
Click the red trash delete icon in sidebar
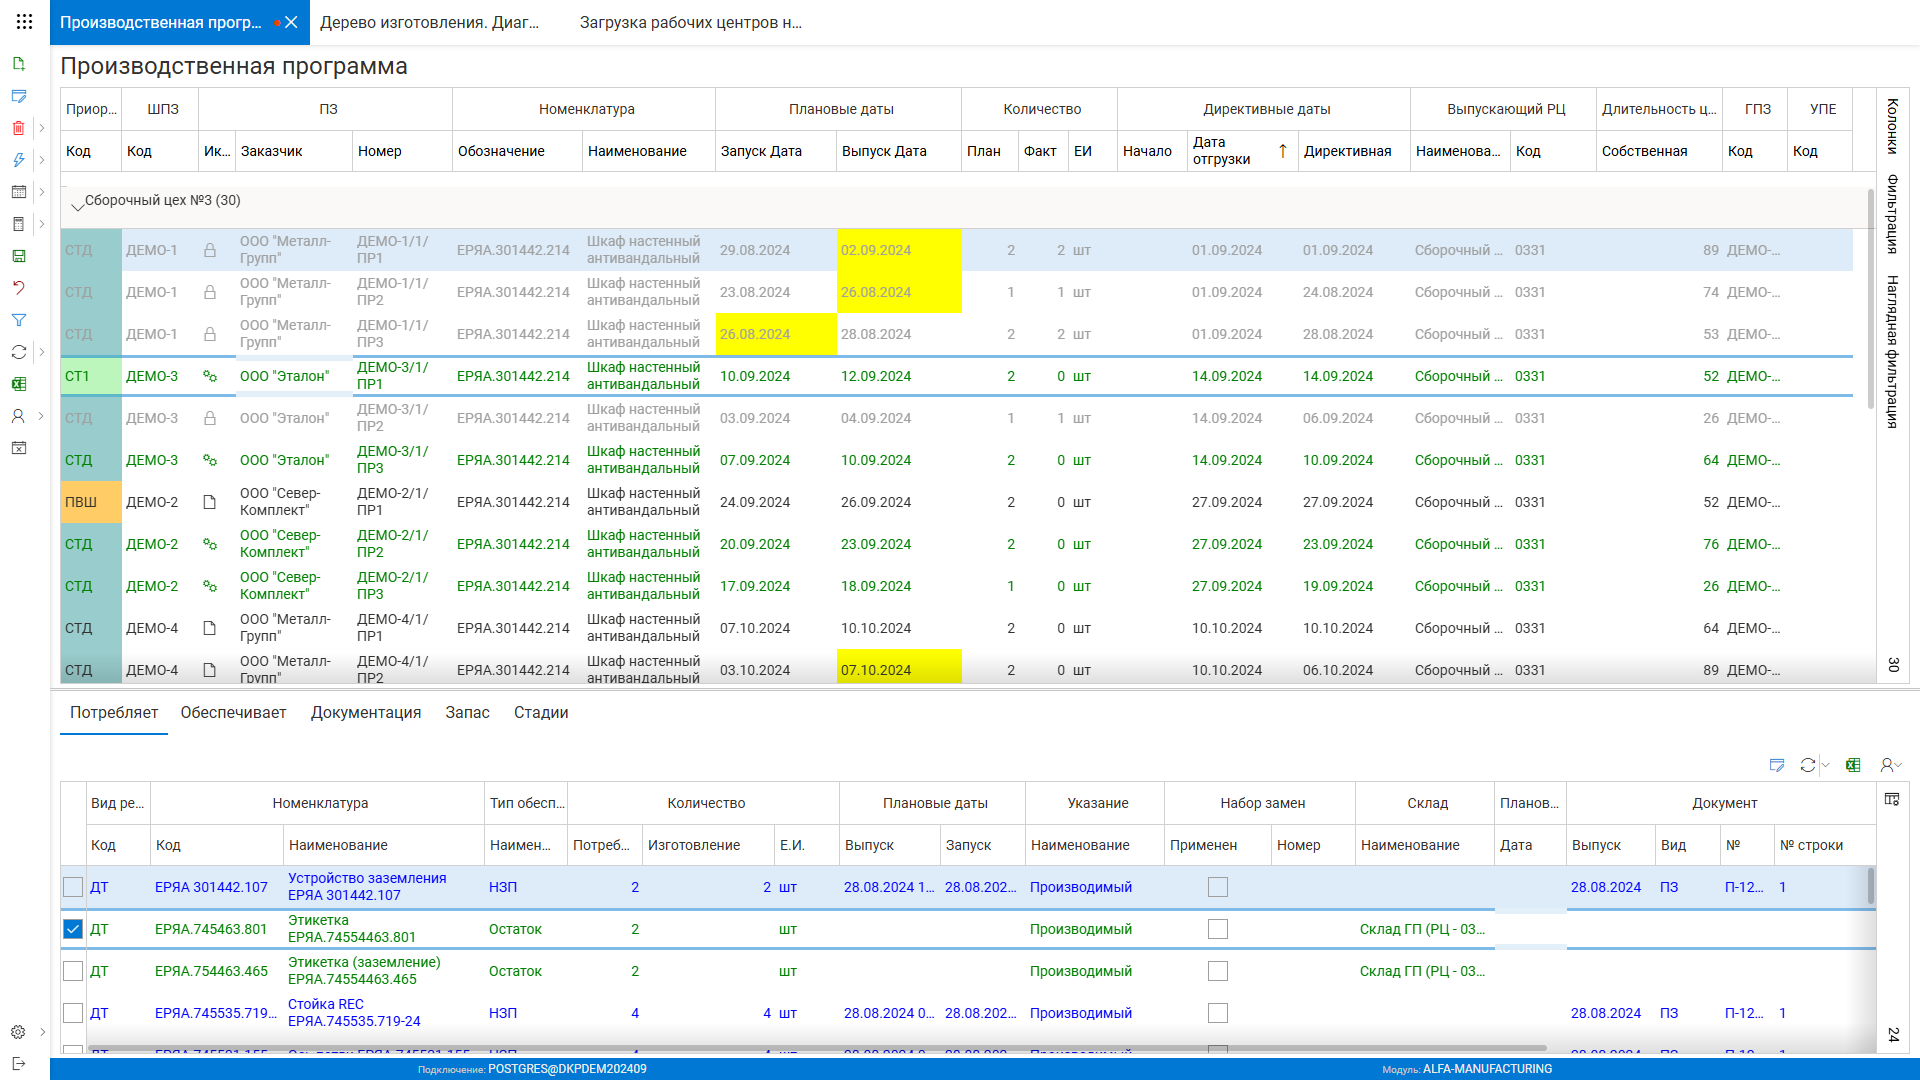coord(18,128)
